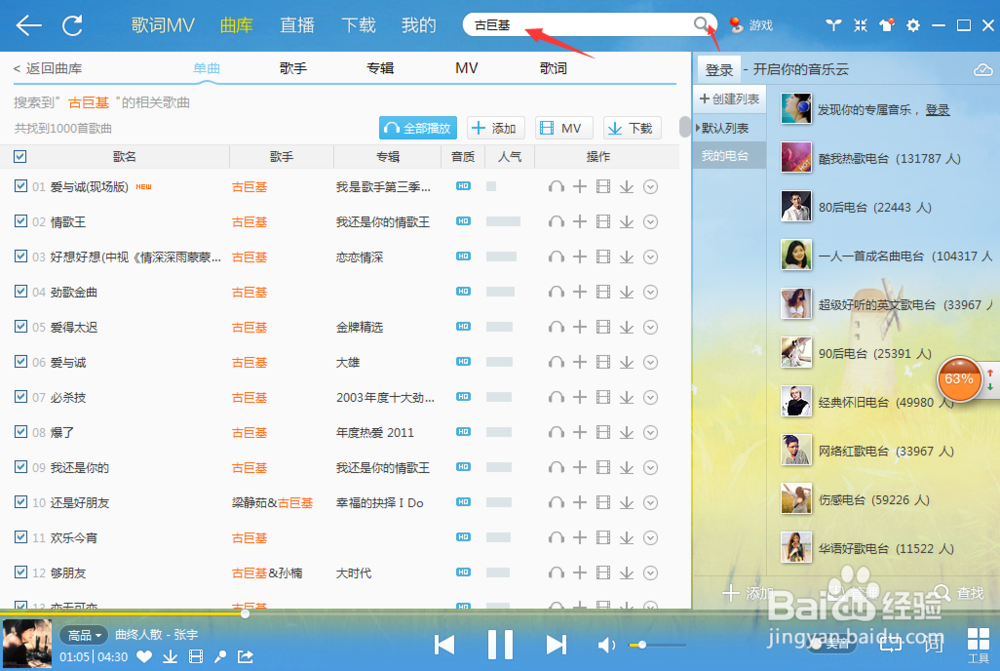The image size is (1000, 671).
Task: Go to the previous track
Action: click(x=444, y=645)
